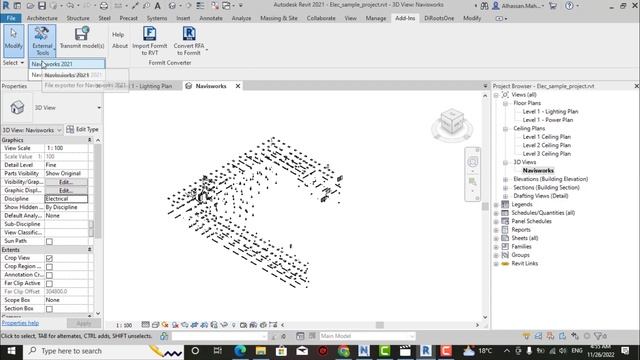
Task: Uncheck the Crop View checkbox
Action: coord(49,258)
